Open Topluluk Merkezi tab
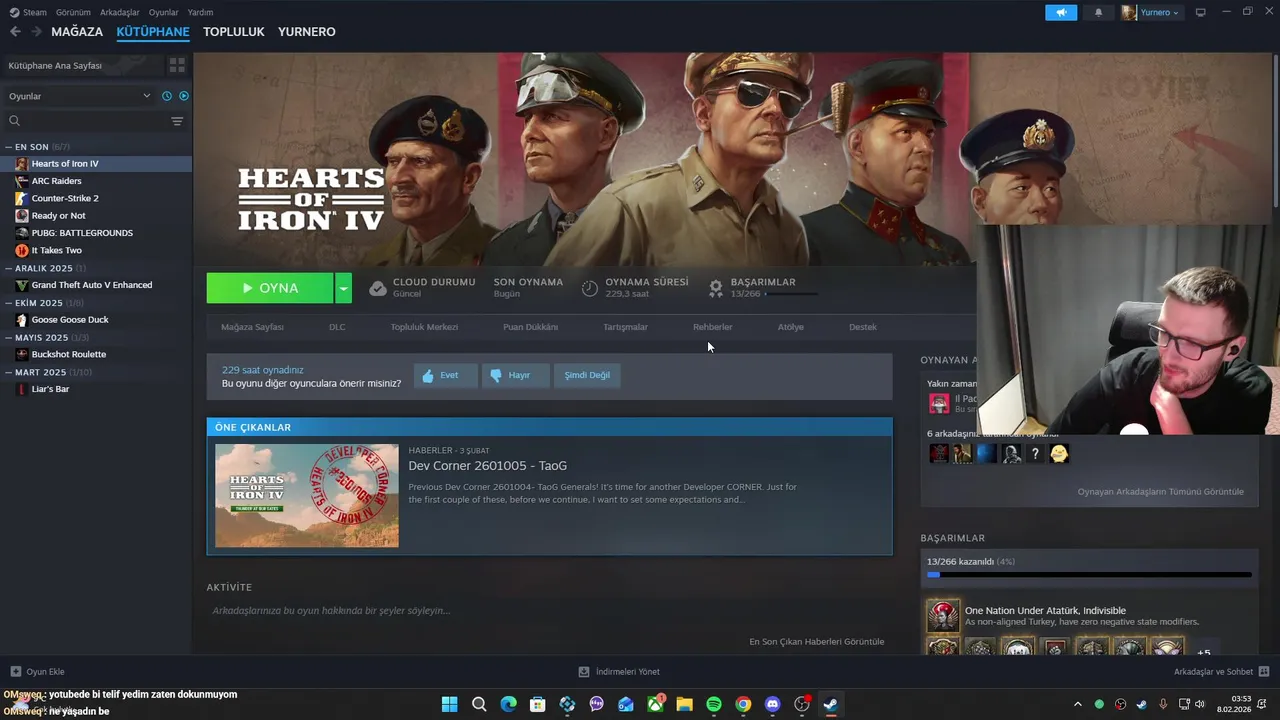 click(x=424, y=327)
